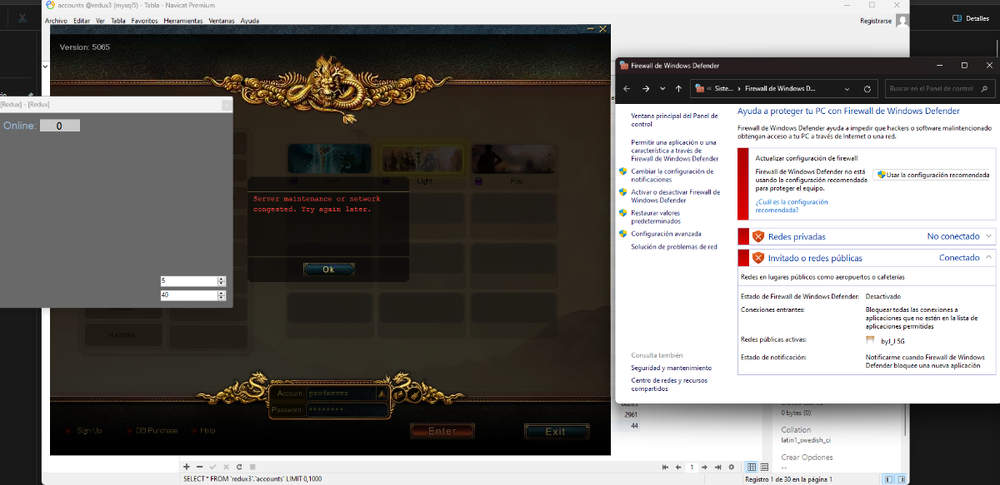Open the address bar history dropdown
This screenshot has width=1000, height=485.
pos(849,88)
